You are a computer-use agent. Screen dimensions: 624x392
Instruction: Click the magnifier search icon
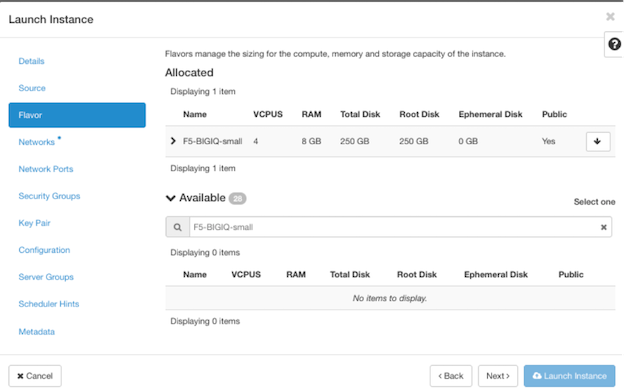pyautogui.click(x=177, y=227)
